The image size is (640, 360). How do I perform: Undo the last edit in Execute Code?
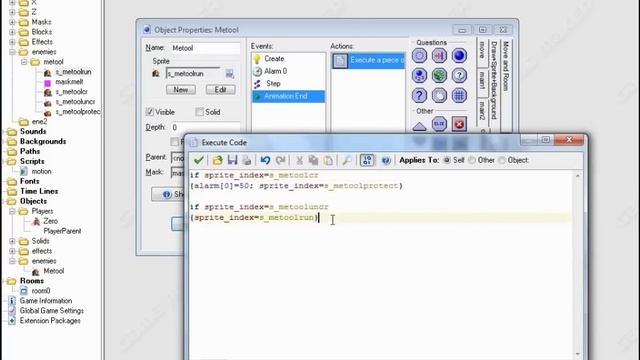pos(265,160)
